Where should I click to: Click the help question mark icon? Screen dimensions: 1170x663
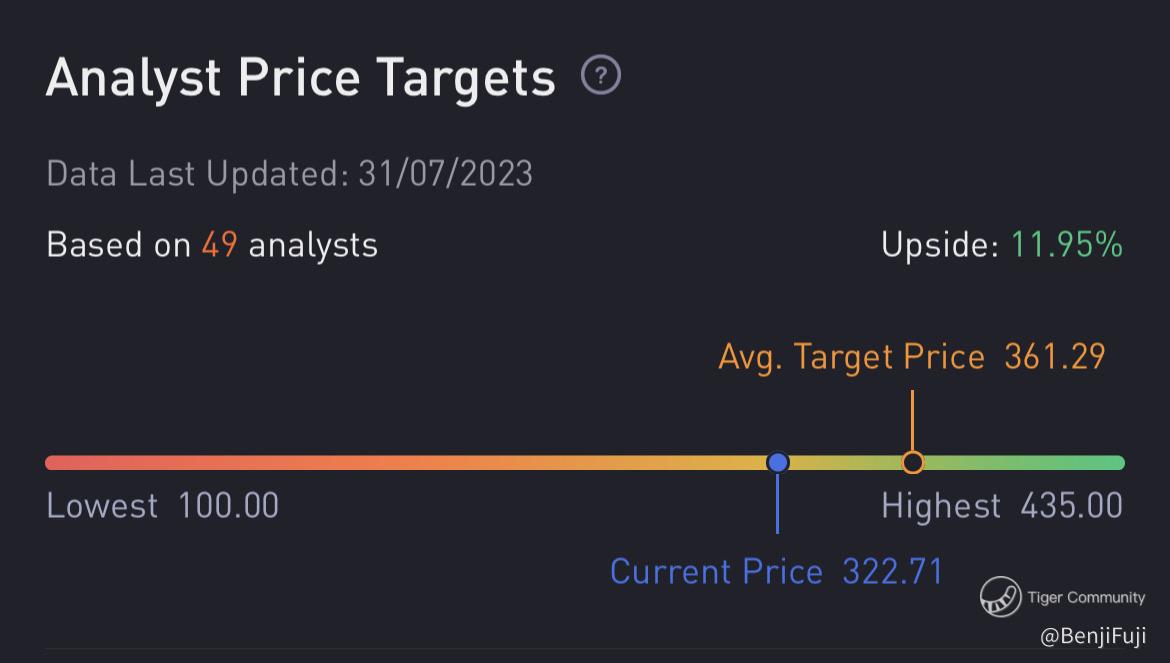[x=601, y=76]
